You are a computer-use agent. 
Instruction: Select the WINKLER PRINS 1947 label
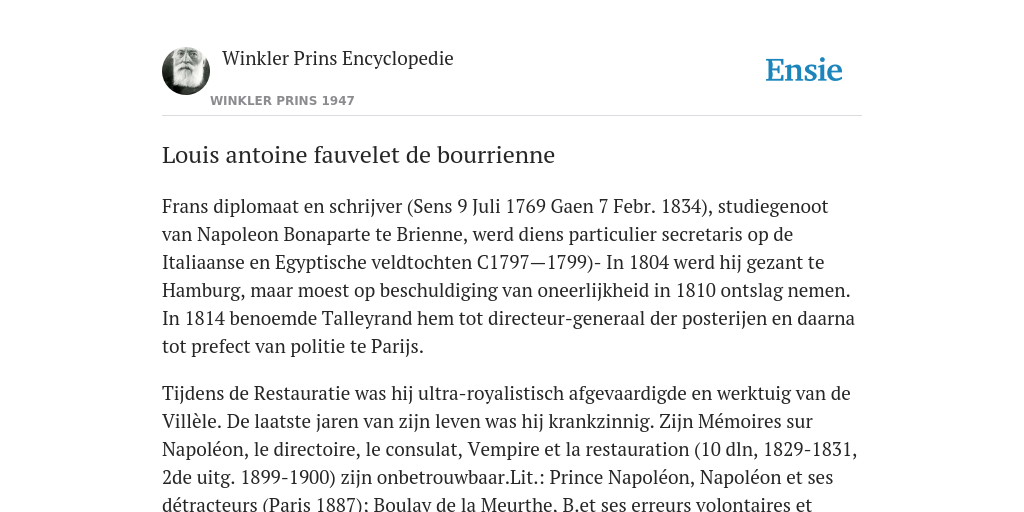click(282, 101)
